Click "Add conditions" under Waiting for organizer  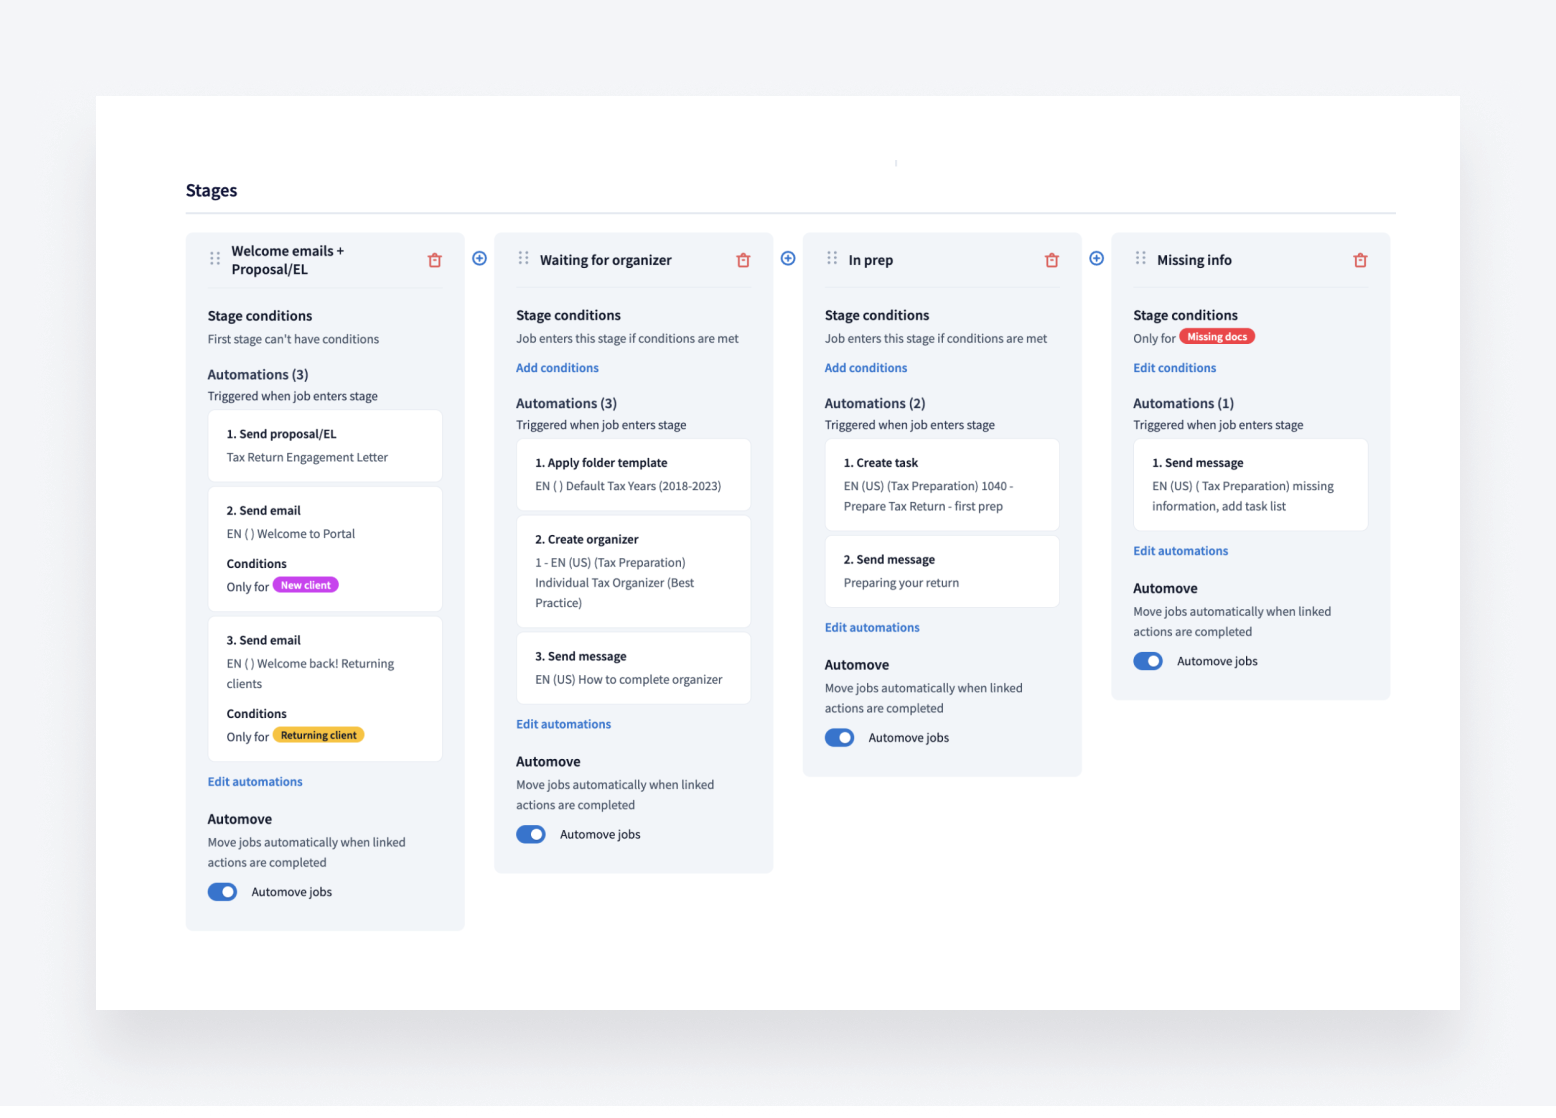(557, 367)
